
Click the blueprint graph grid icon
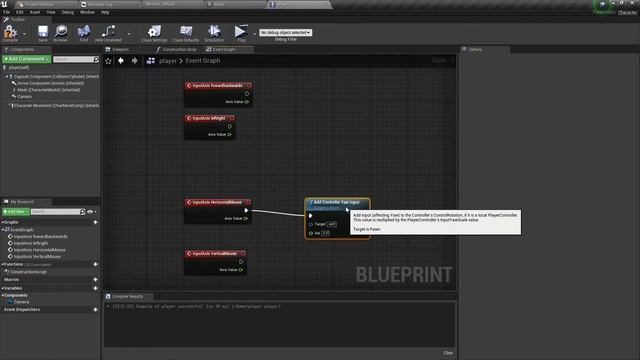pyautogui.click(x=151, y=60)
